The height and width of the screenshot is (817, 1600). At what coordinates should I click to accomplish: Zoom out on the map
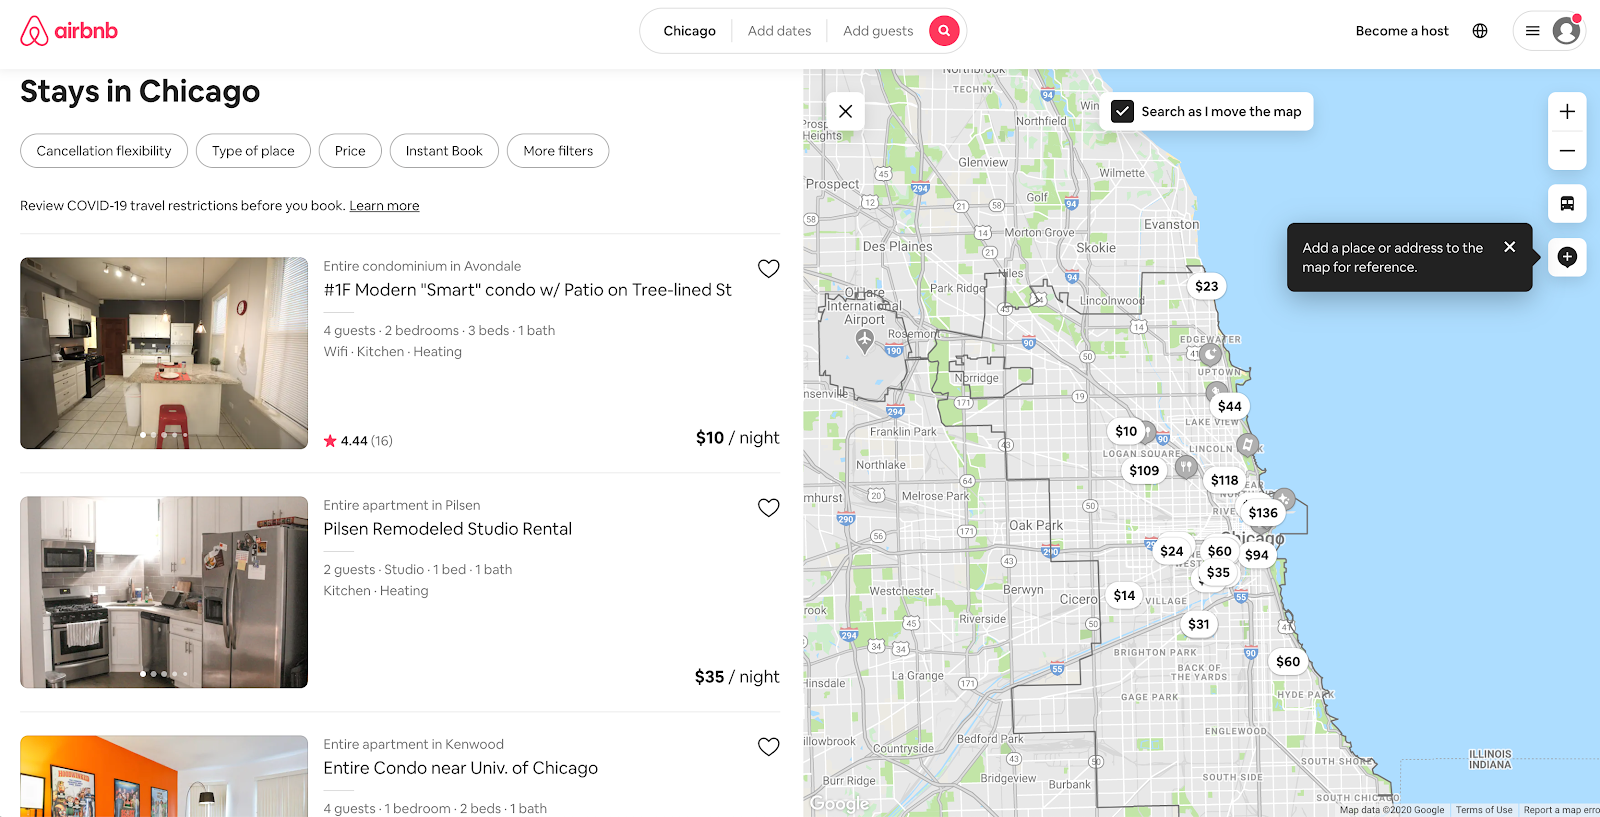1567,151
